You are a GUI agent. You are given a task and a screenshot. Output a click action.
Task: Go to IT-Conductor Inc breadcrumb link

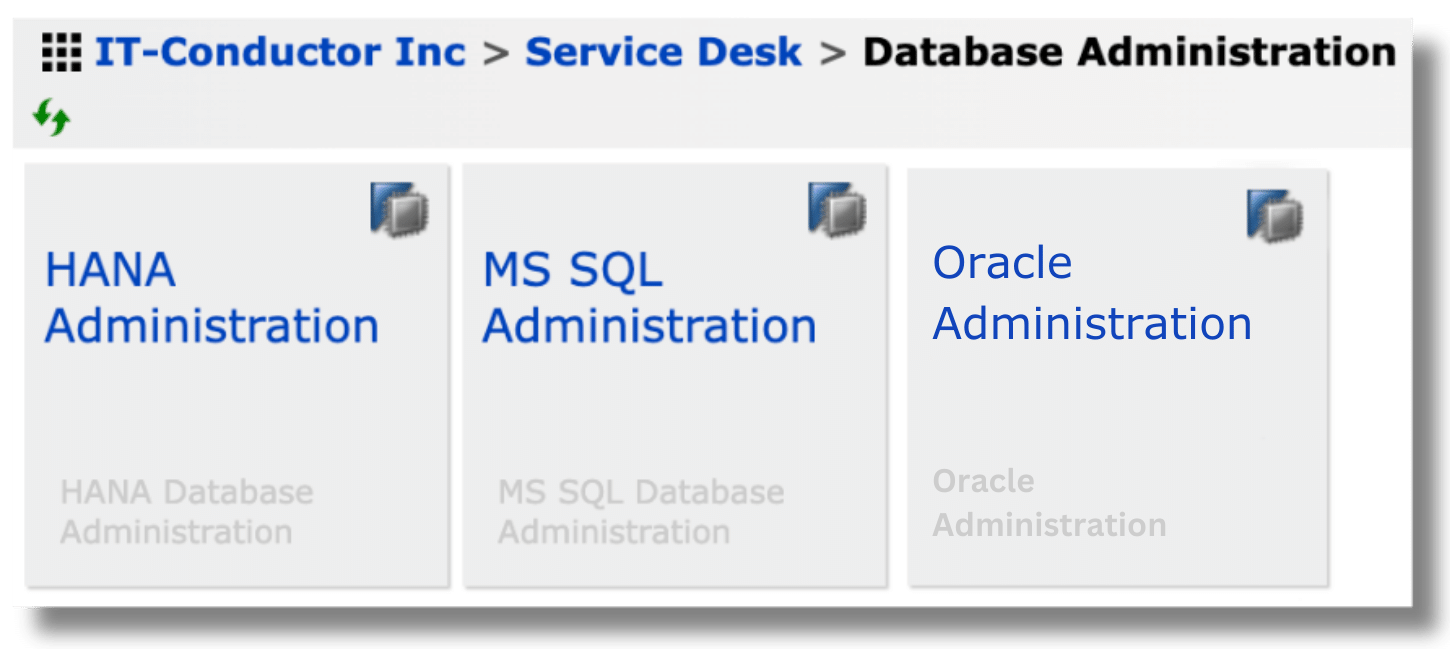point(280,52)
